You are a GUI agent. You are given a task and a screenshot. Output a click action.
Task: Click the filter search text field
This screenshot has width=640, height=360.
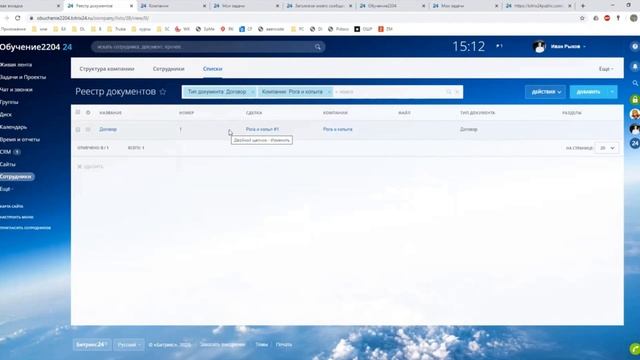388,92
